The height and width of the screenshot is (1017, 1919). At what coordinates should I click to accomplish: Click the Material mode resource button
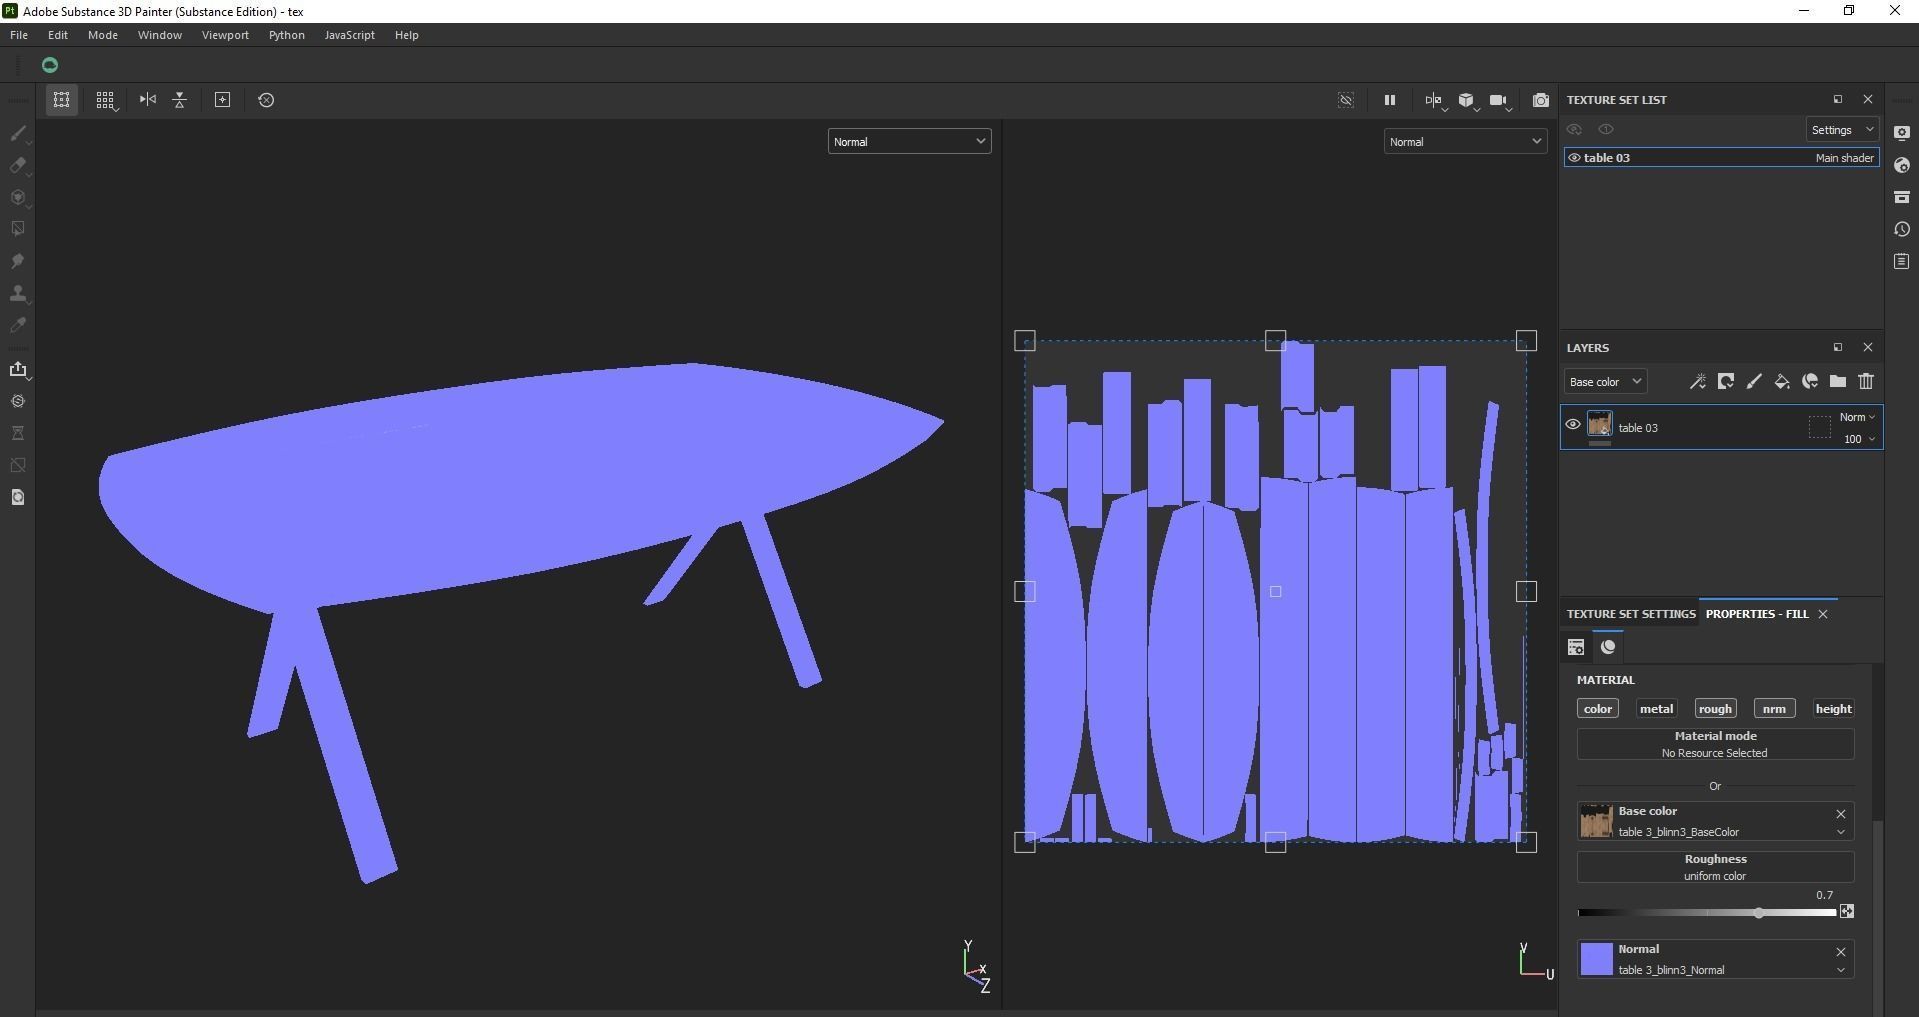[1715, 744]
